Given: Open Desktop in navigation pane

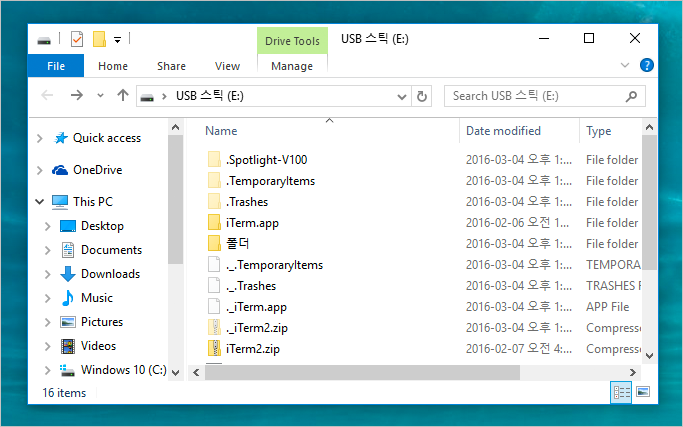Looking at the screenshot, I should [102, 226].
